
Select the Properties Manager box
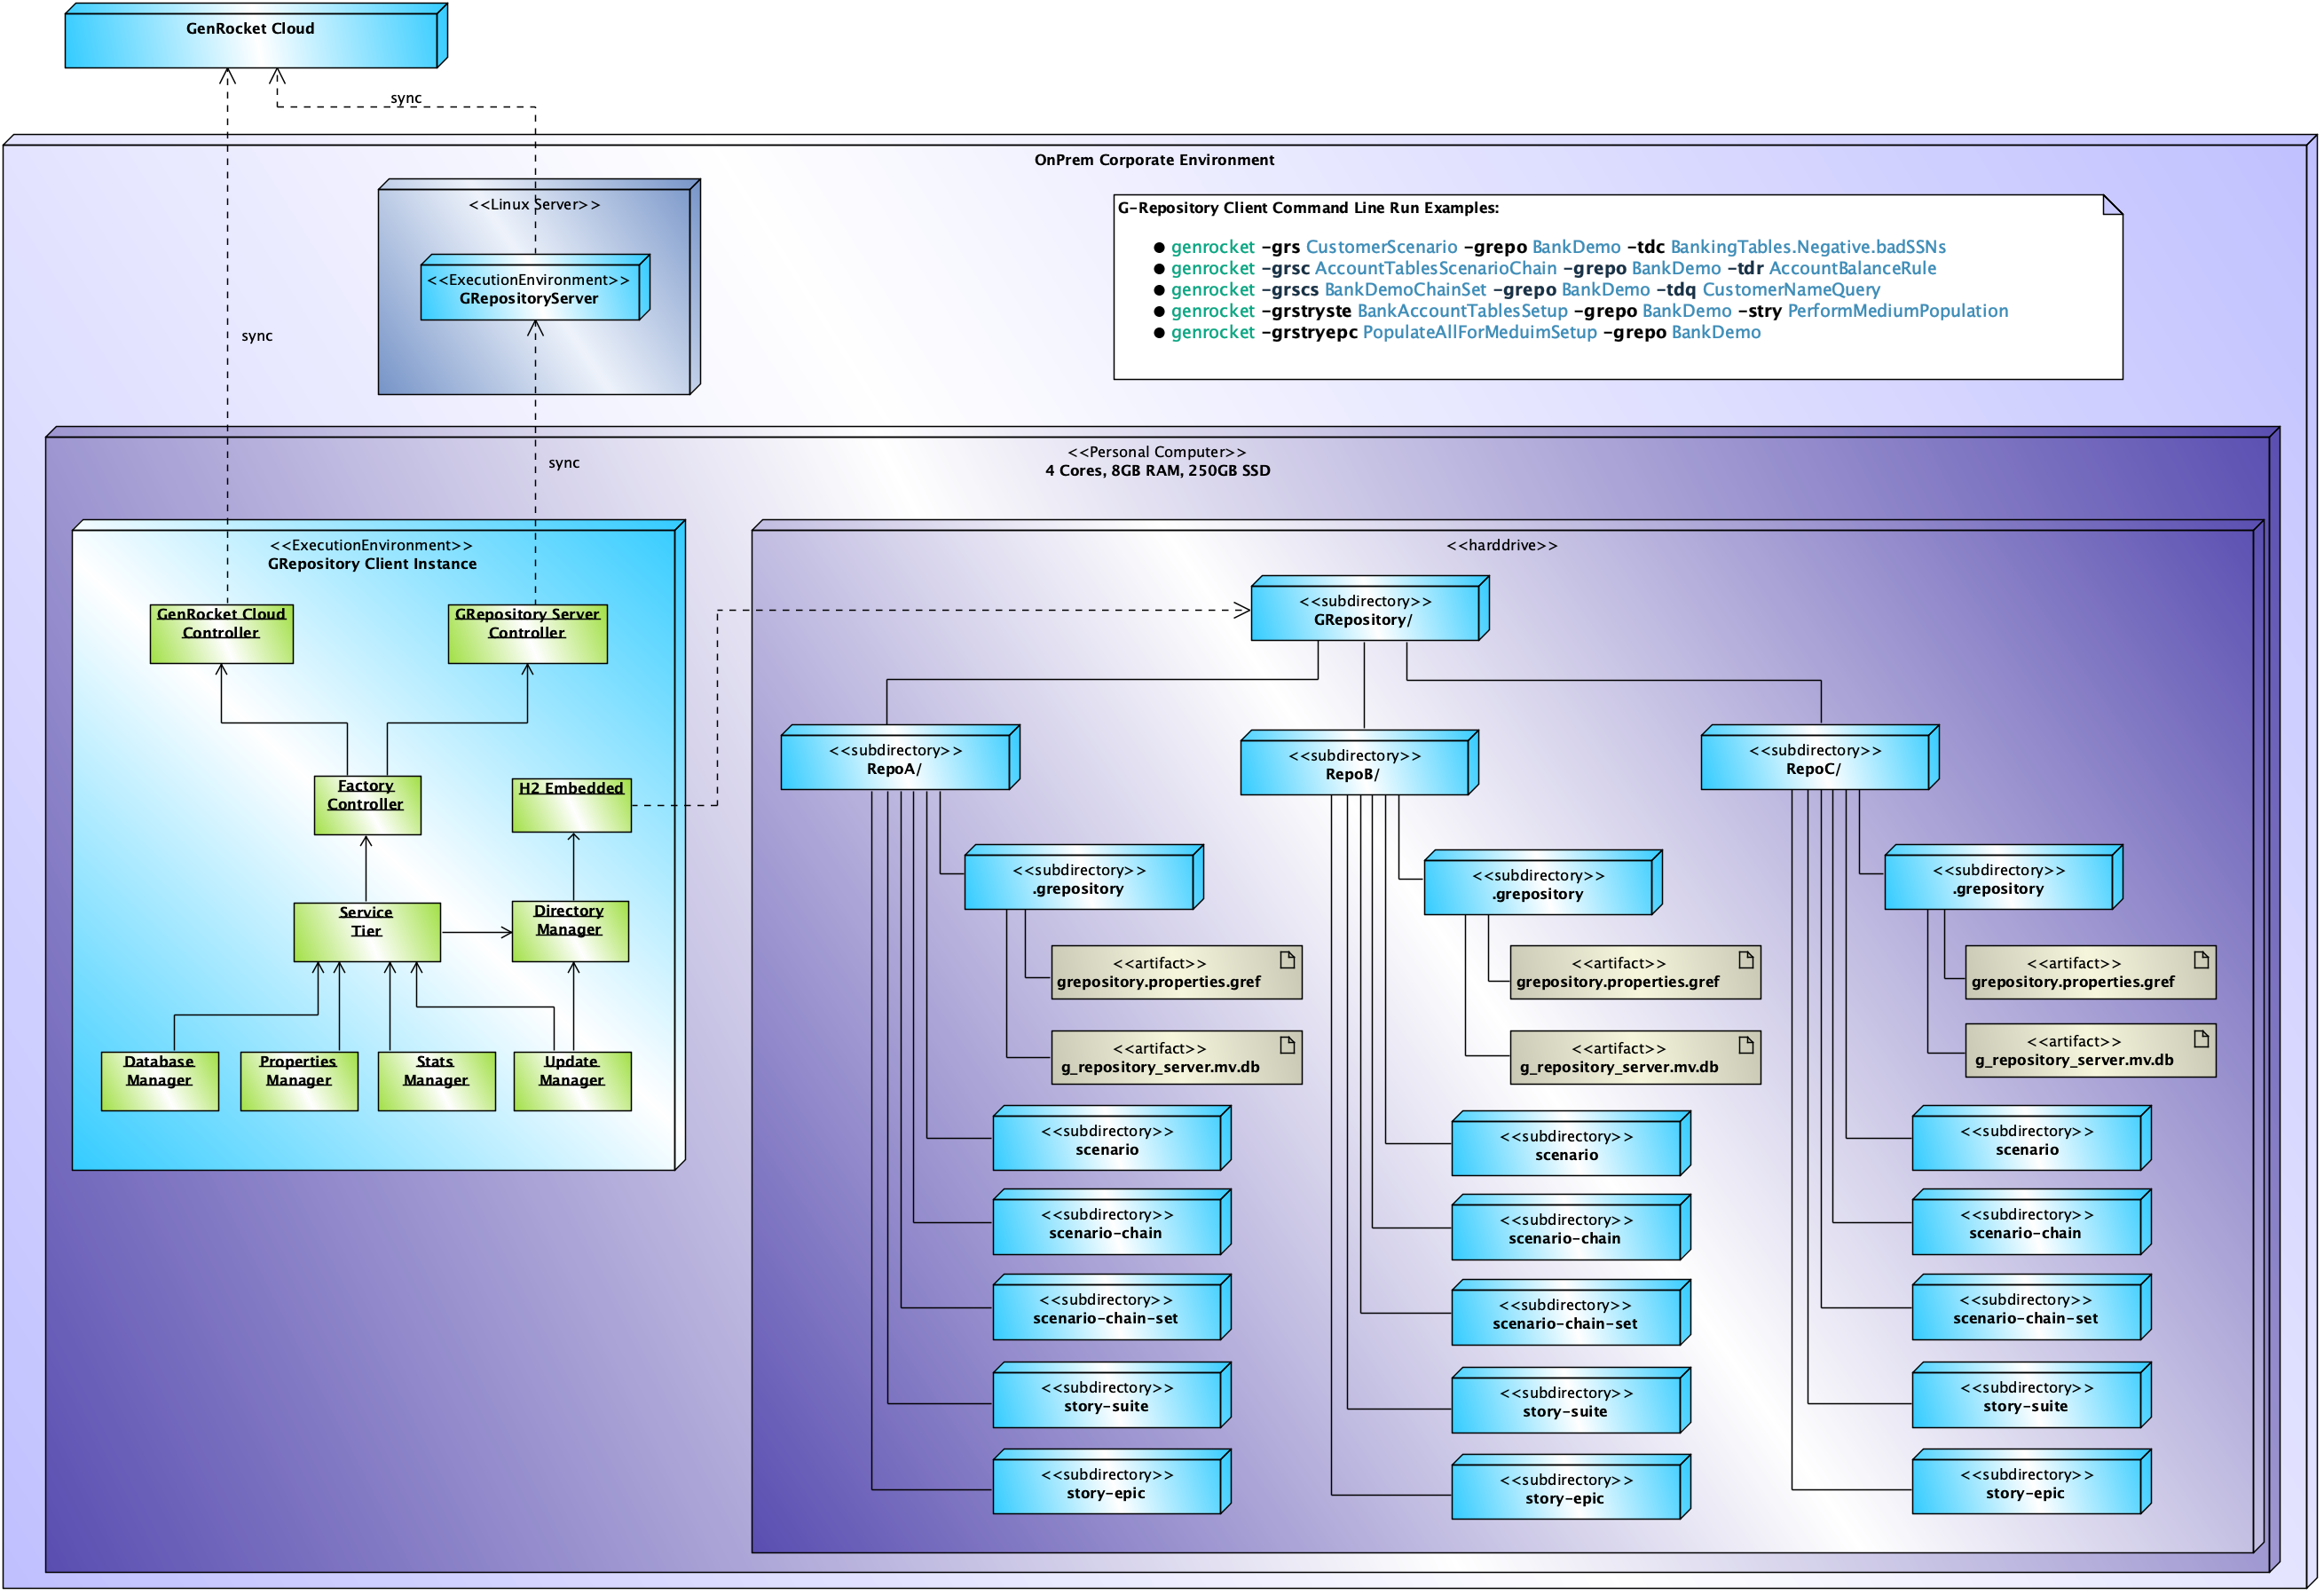click(x=298, y=1082)
